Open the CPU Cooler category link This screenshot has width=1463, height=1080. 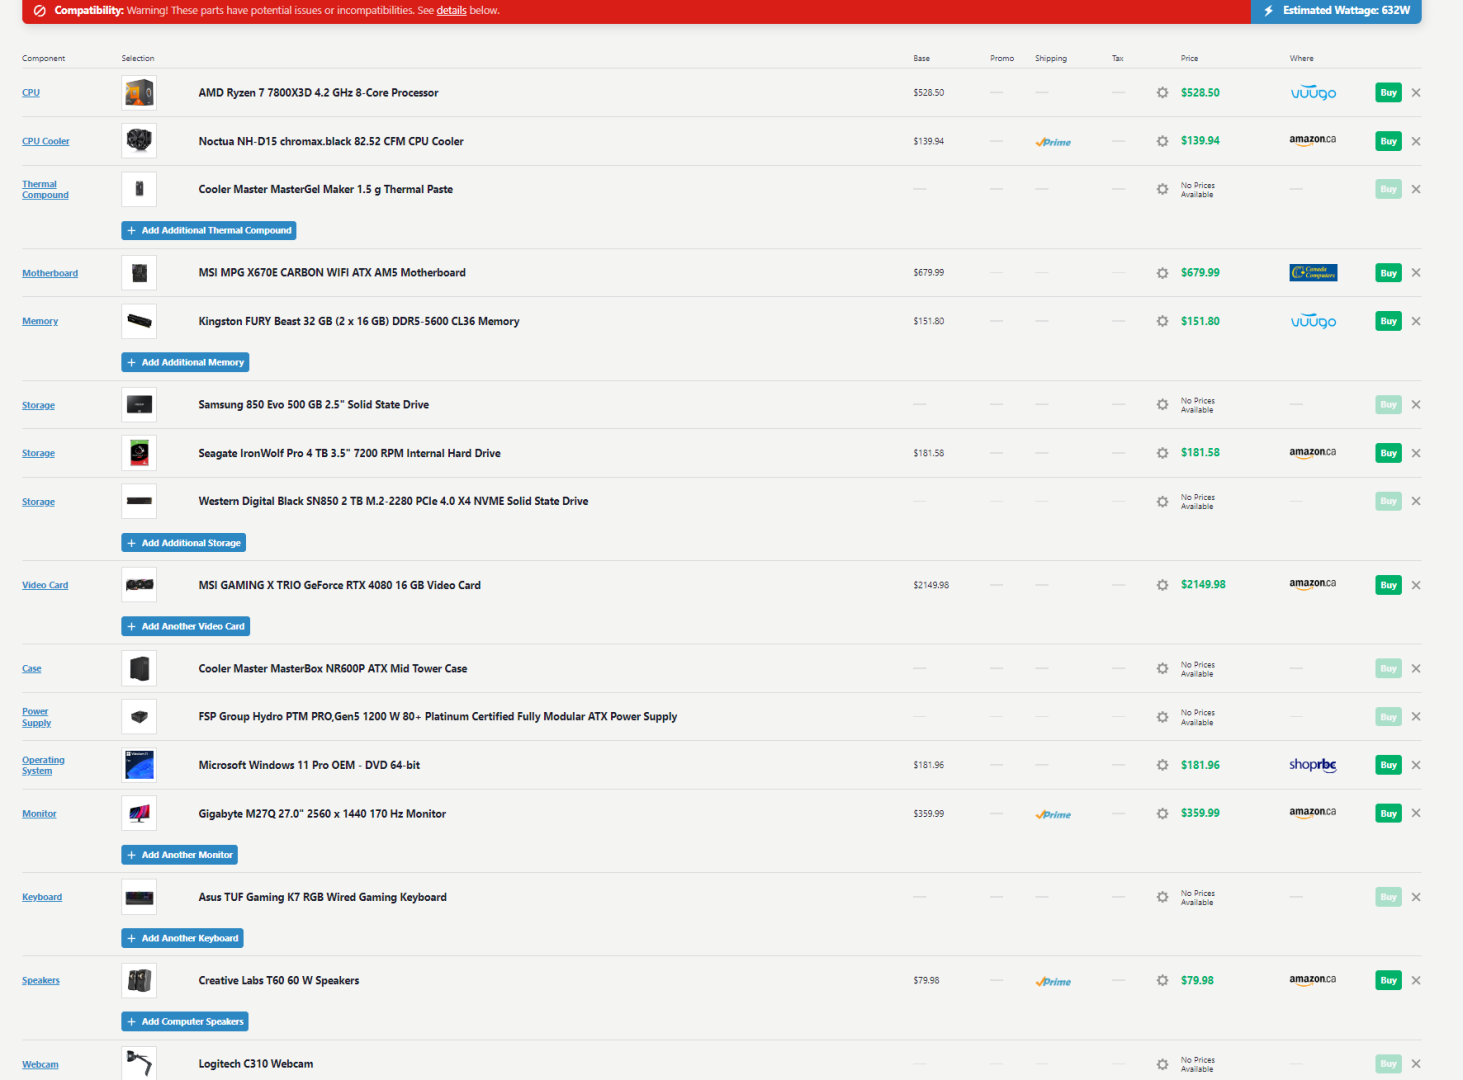coord(46,141)
